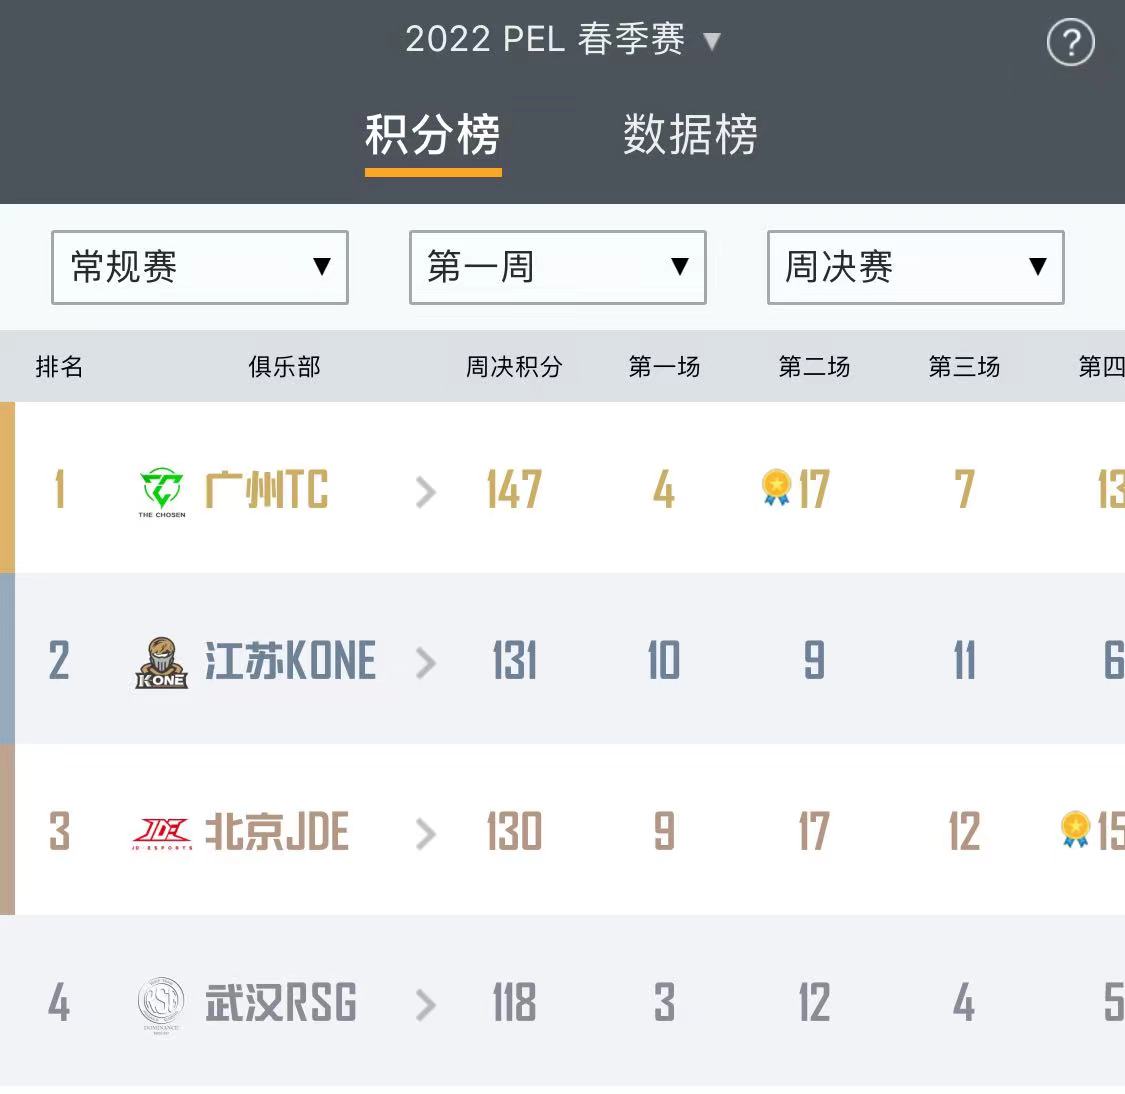Expand the 江苏KONE row chevron arrow
Image resolution: width=1125 pixels, height=1094 pixels.
coord(426,662)
